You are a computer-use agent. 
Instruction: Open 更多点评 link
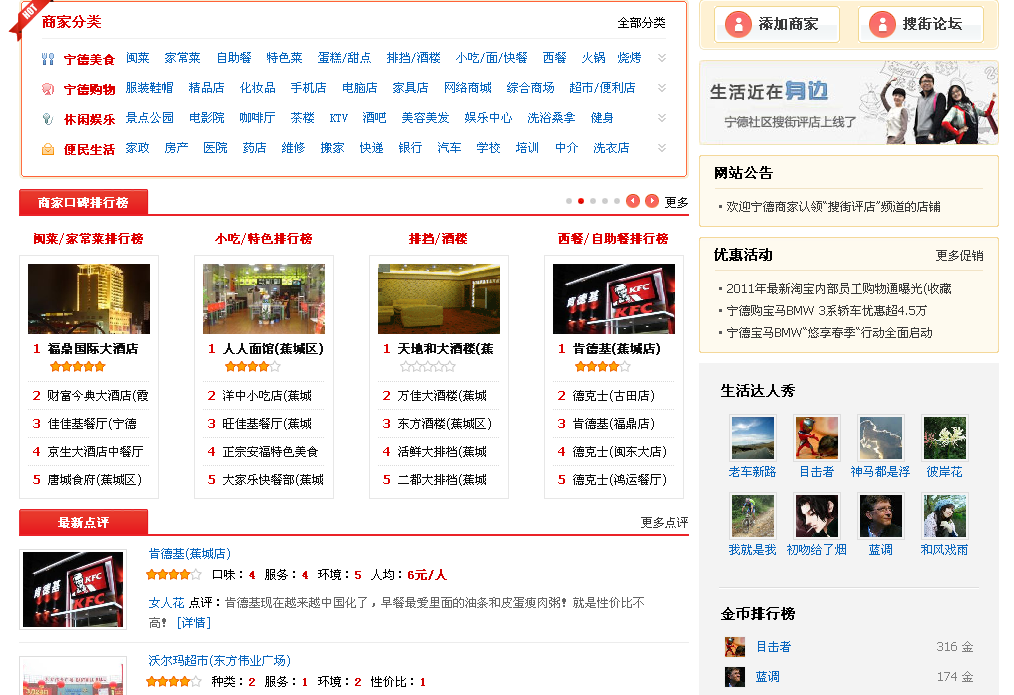[664, 522]
